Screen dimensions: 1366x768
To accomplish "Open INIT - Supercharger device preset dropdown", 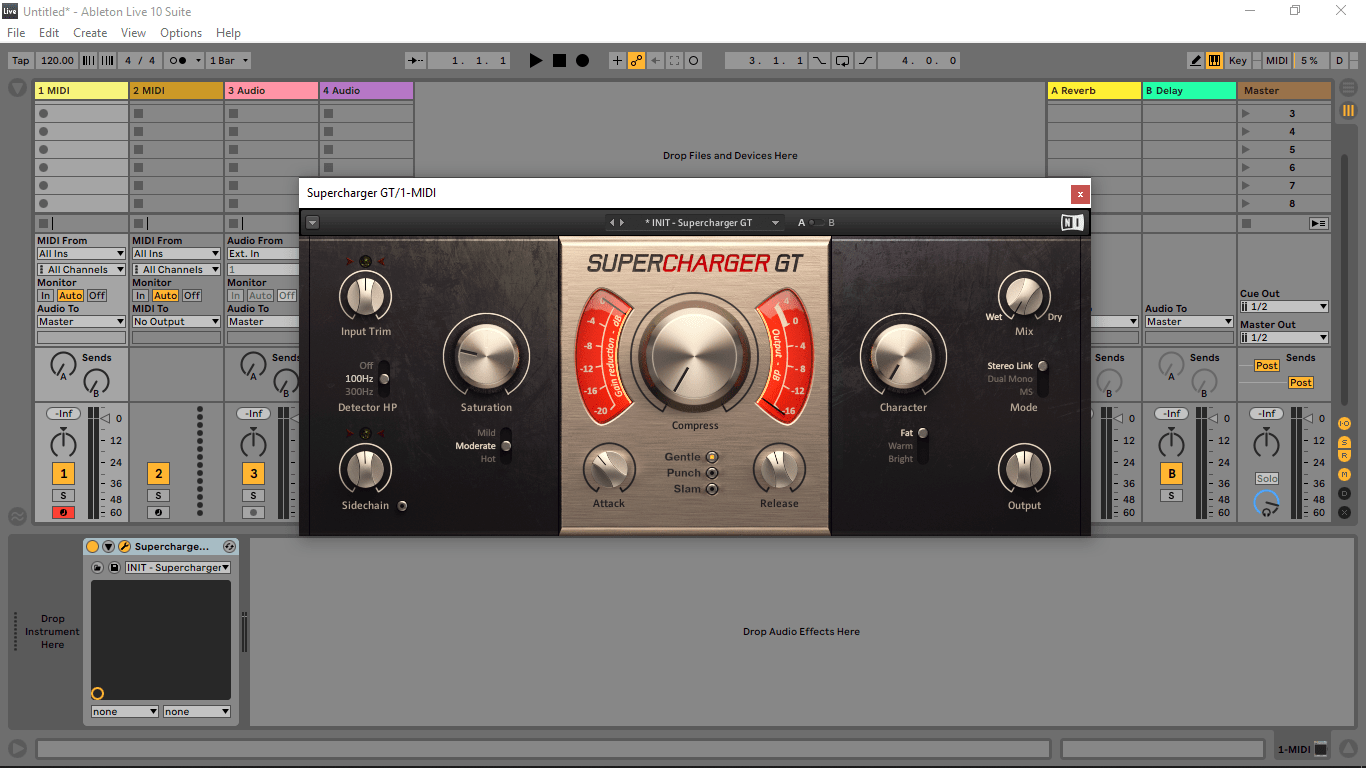I will [x=177, y=568].
